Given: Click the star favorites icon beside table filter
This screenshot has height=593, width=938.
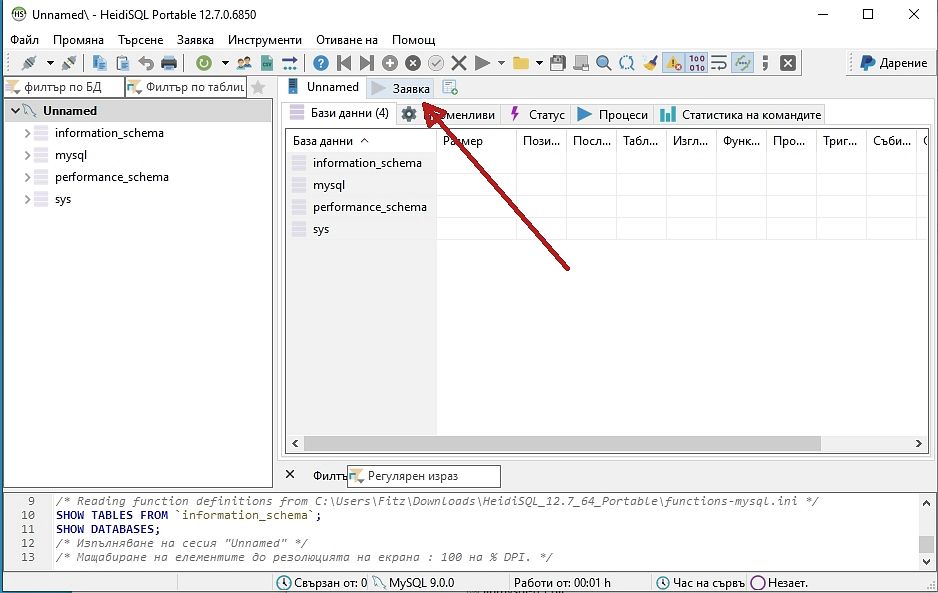Looking at the screenshot, I should (258, 87).
